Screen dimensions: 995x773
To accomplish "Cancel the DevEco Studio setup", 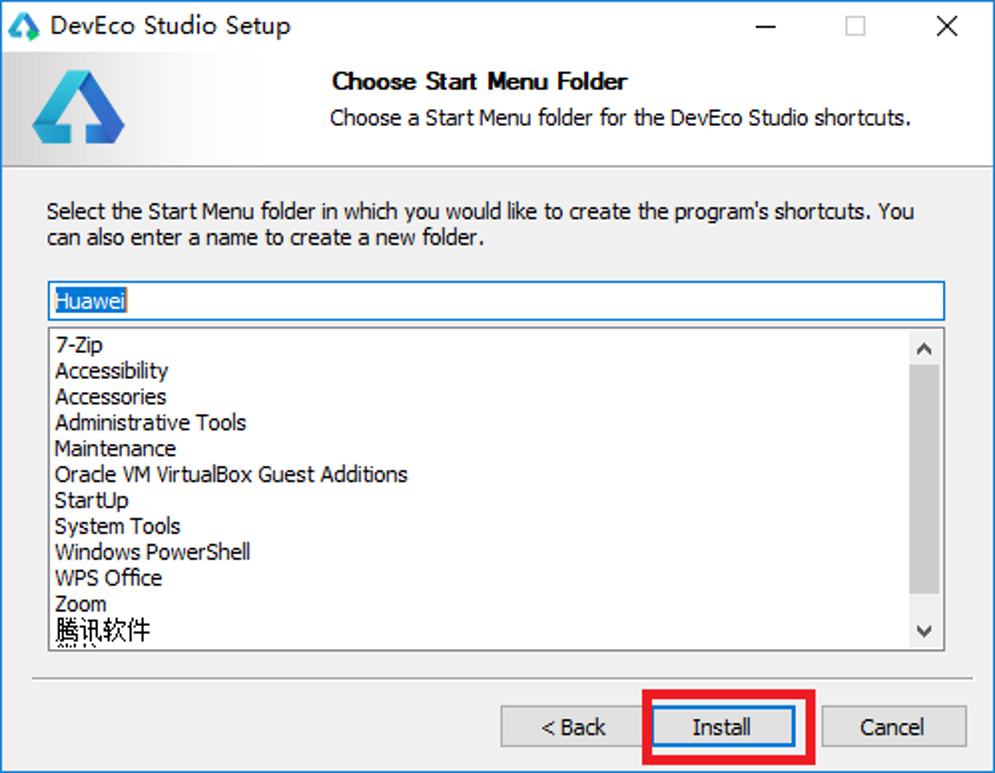I will [x=893, y=727].
